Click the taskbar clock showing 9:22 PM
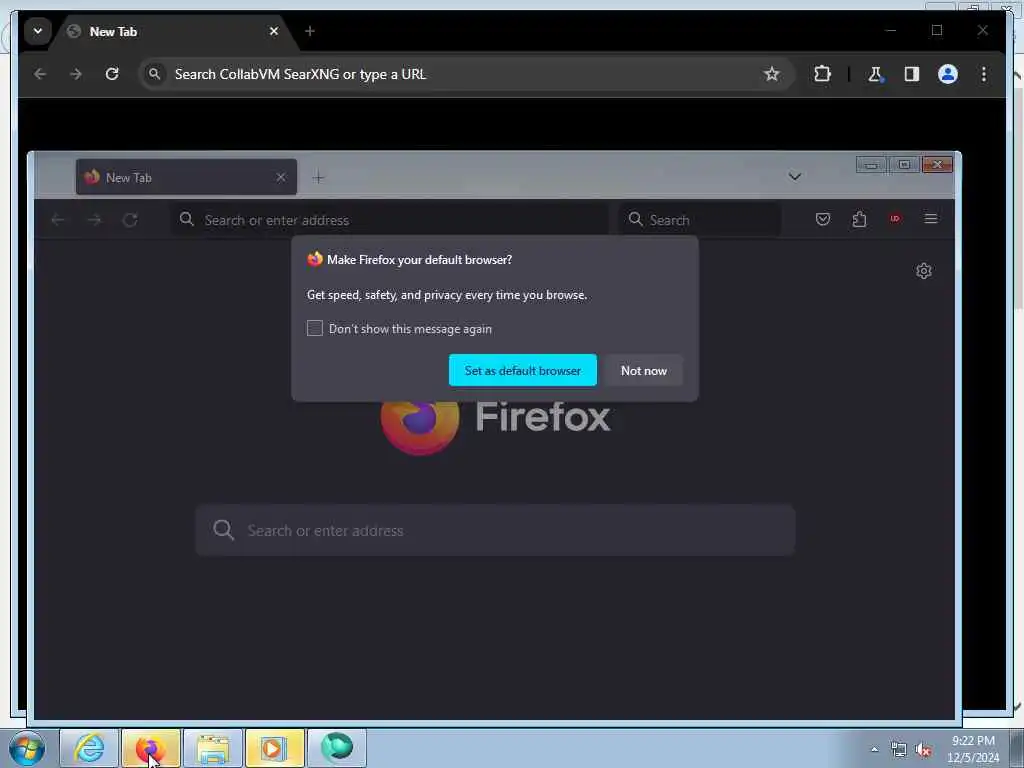Viewport: 1024px width, 768px height. pyautogui.click(x=973, y=749)
